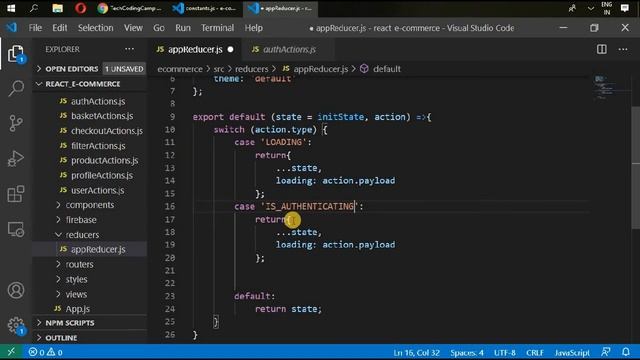Open userActions.js in the file tree
The width and height of the screenshot is (640, 360).
pyautogui.click(x=98, y=190)
